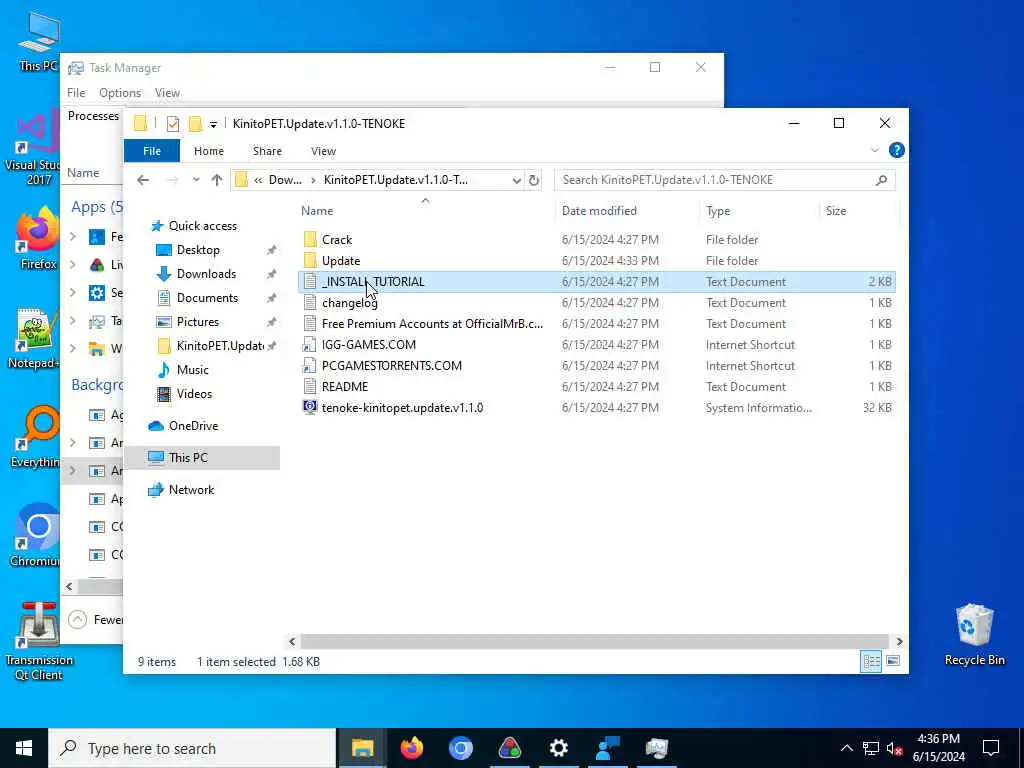The image size is (1024, 768).
Task: Click the search magnifier icon in Explorer
Action: (881, 180)
